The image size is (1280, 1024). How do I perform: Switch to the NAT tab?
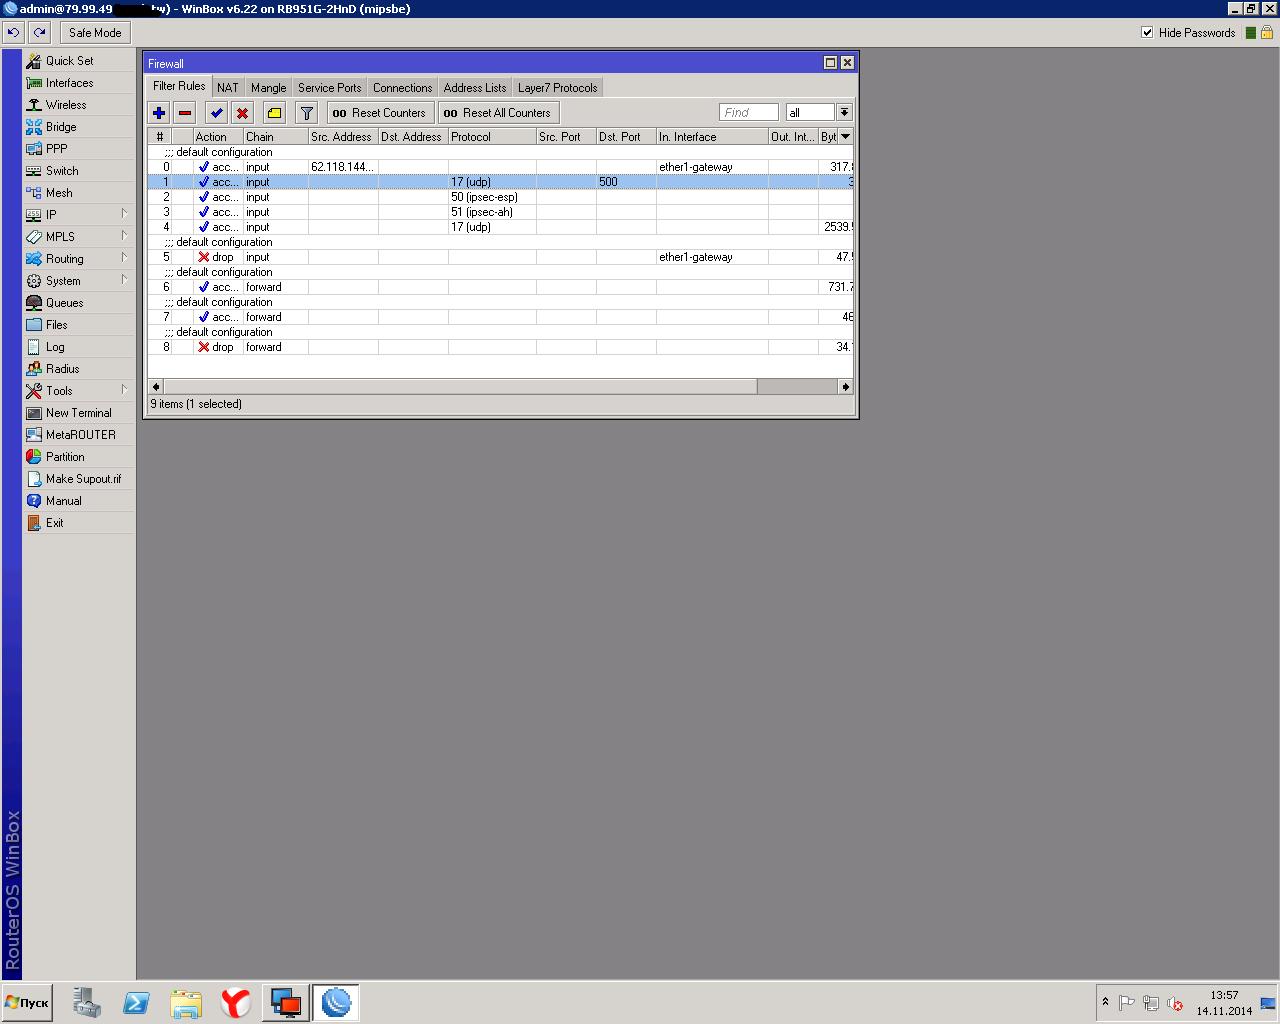pyautogui.click(x=228, y=88)
